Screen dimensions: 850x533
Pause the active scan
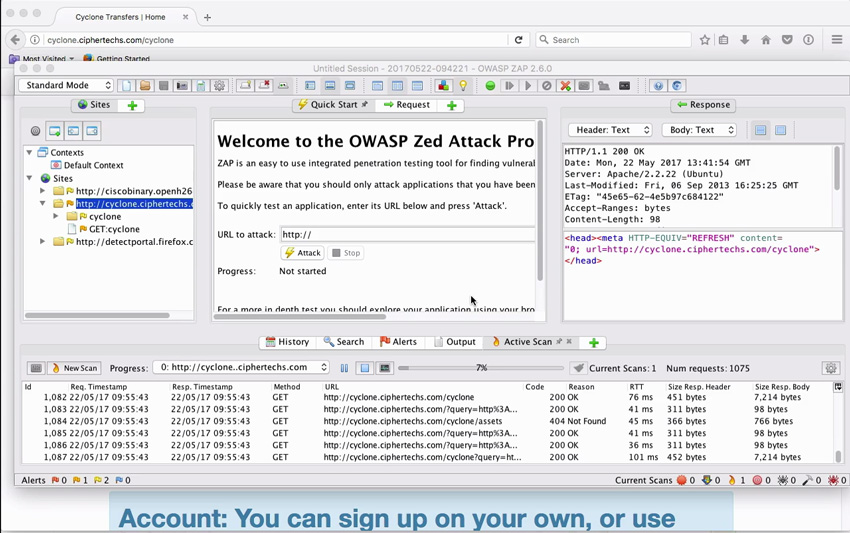tap(344, 368)
